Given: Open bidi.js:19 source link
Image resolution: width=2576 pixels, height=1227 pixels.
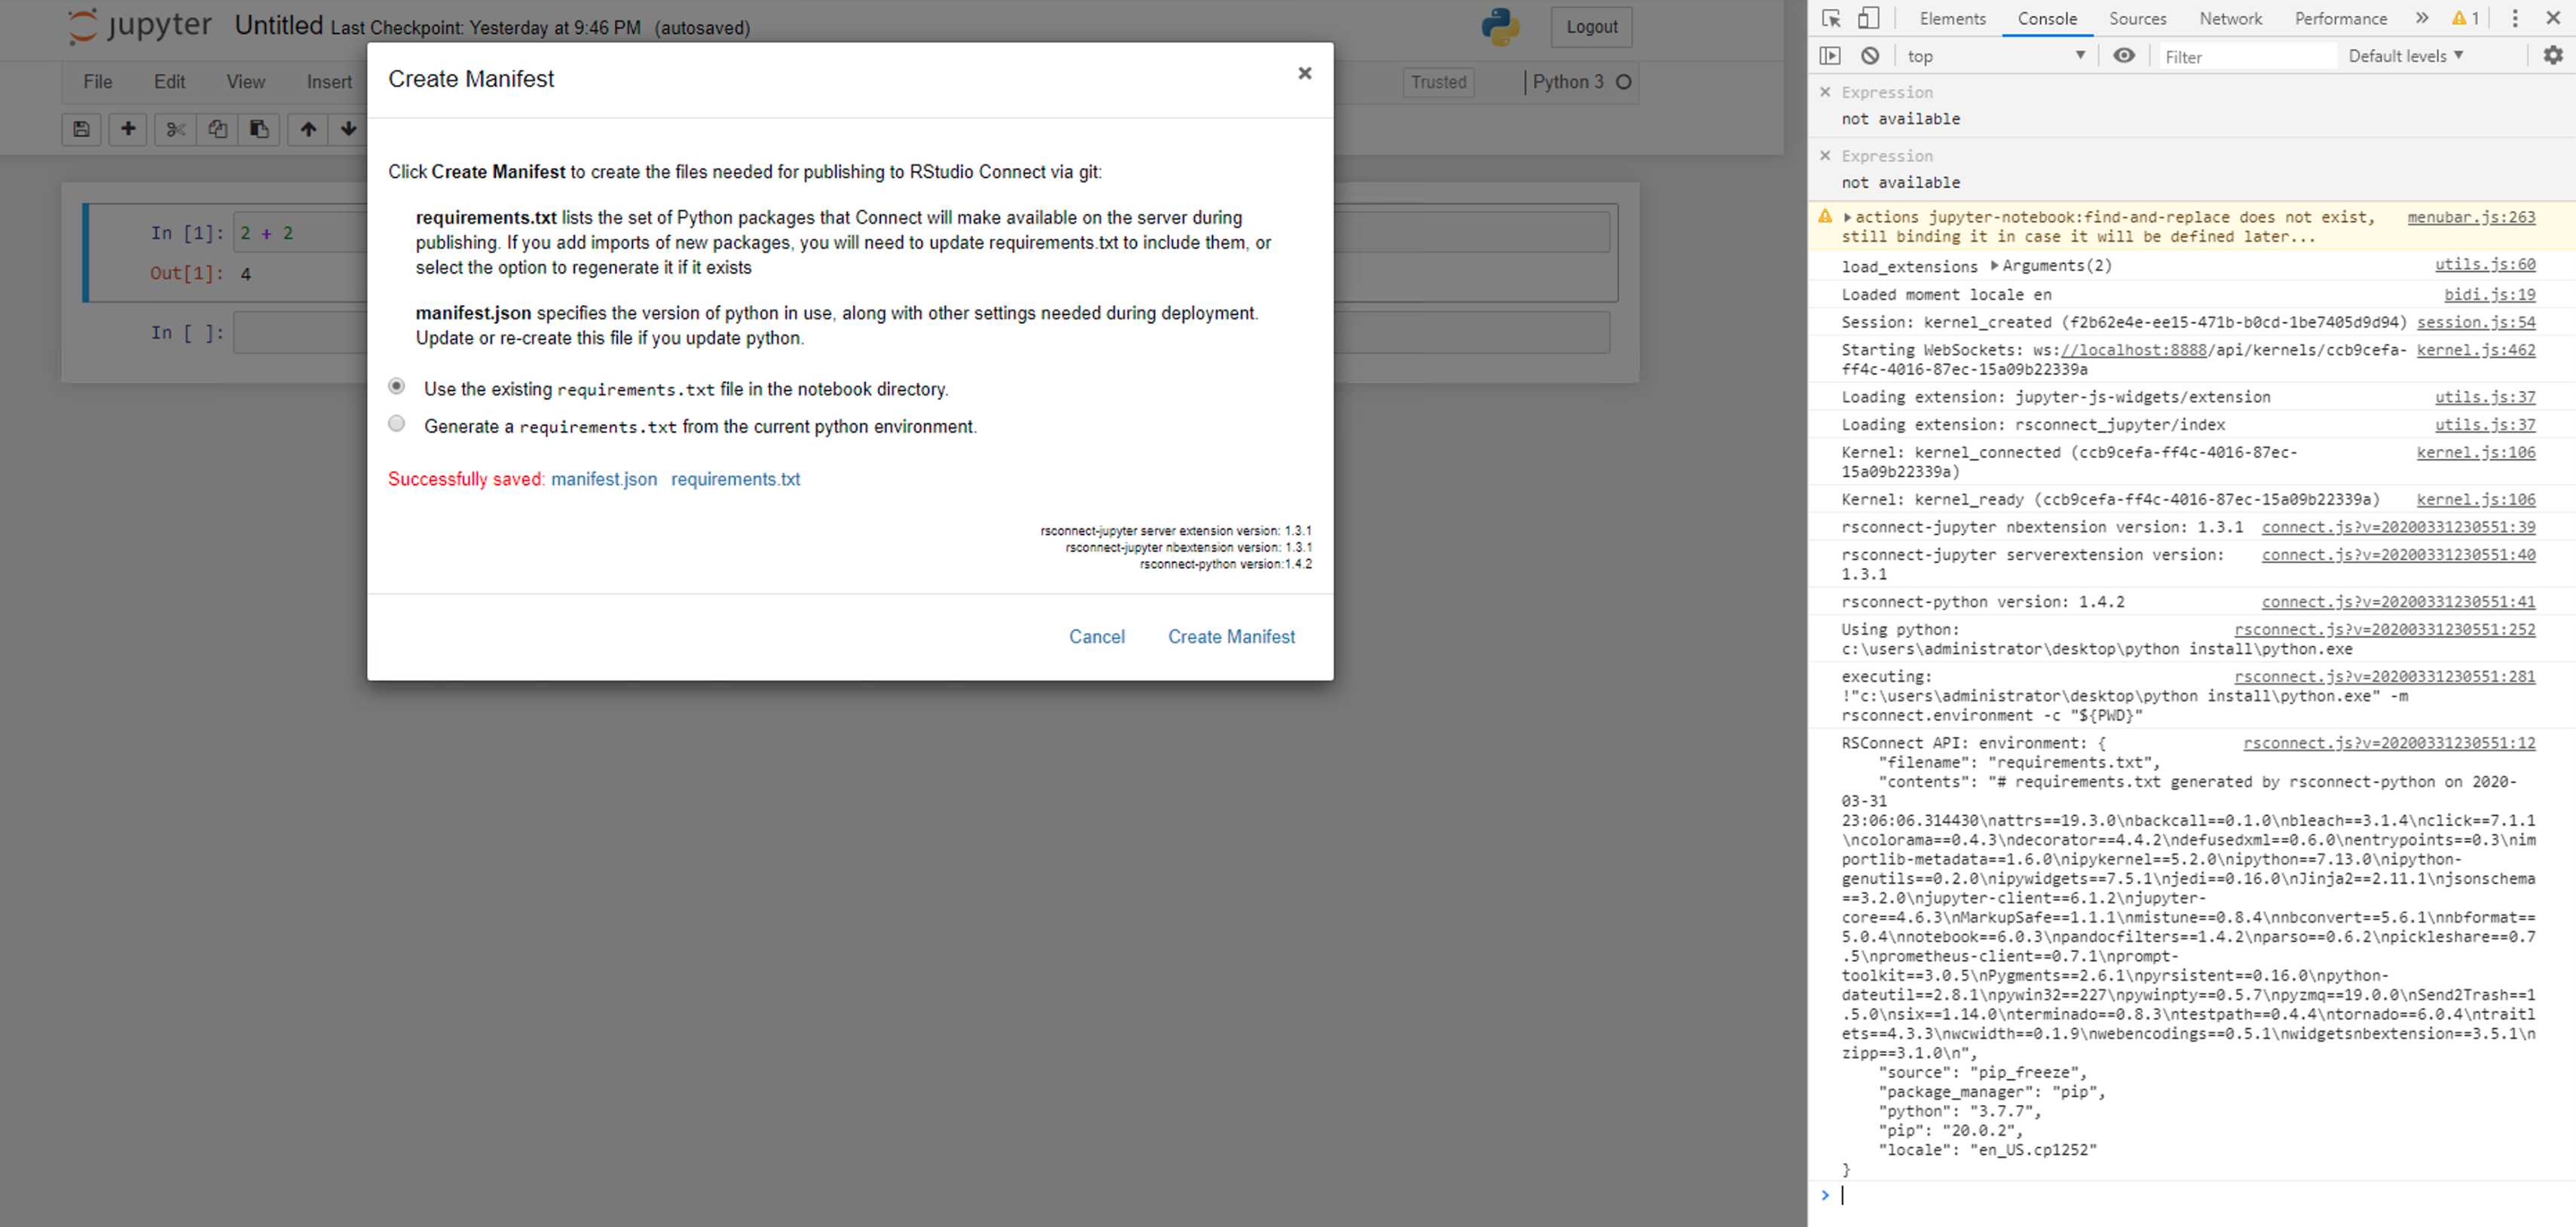Looking at the screenshot, I should tap(2490, 294).
